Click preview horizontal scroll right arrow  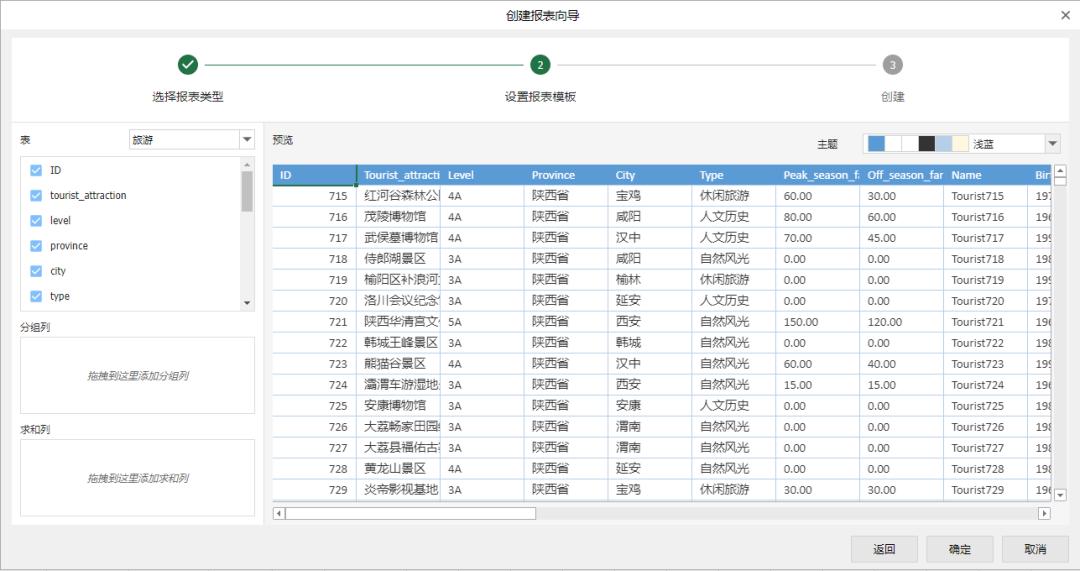[x=1044, y=513]
